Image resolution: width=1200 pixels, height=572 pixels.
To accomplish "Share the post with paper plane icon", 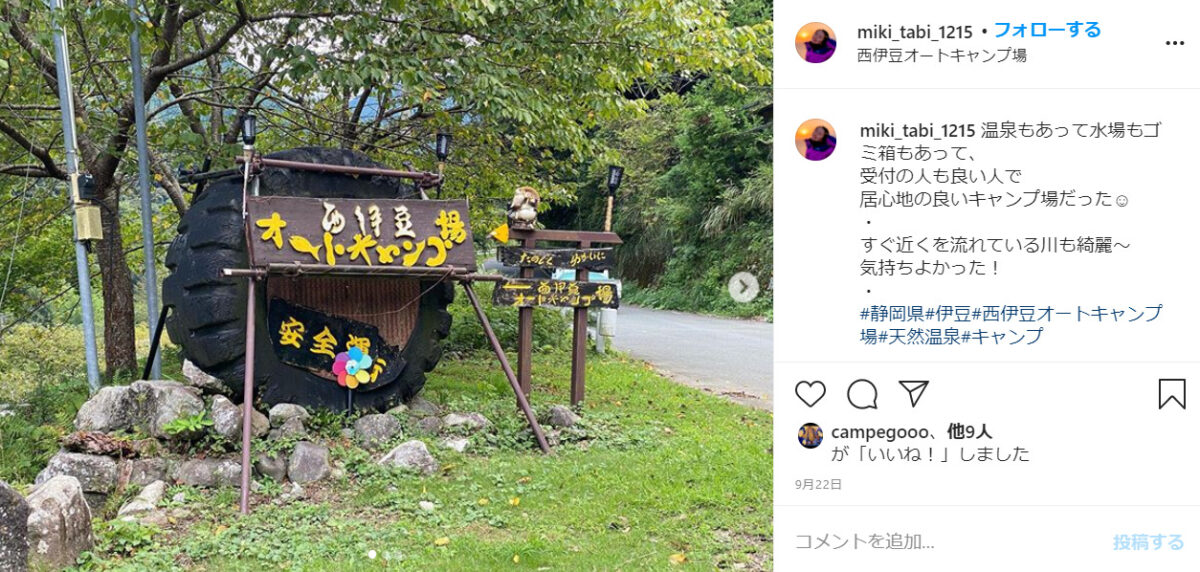I will [x=913, y=393].
